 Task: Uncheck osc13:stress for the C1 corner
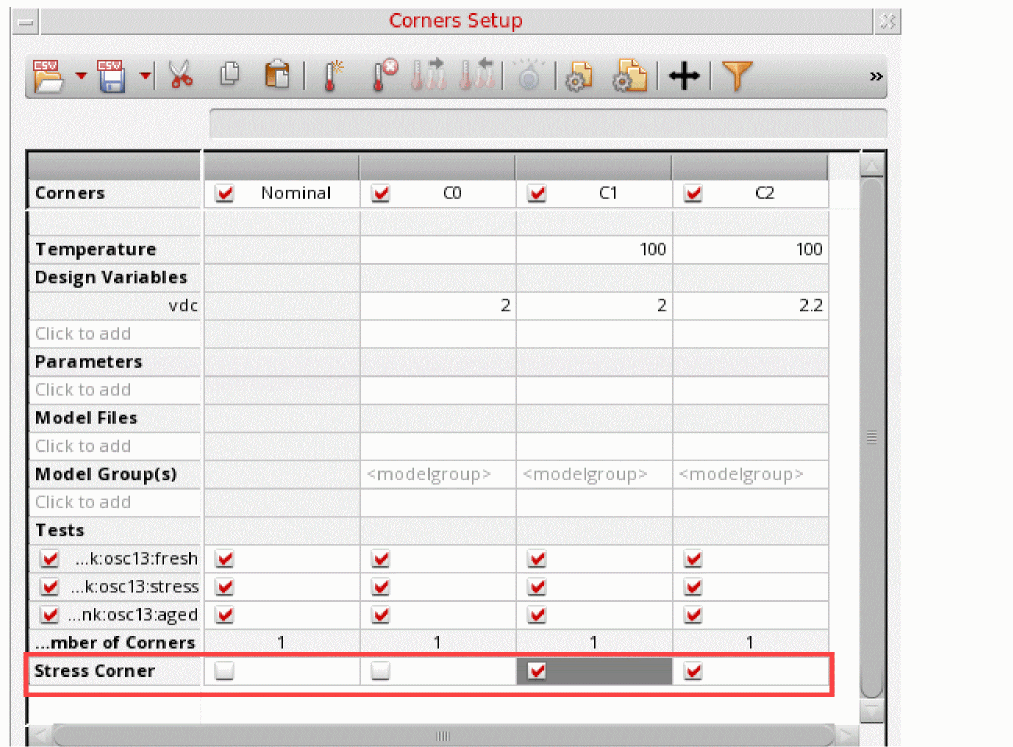click(537, 587)
